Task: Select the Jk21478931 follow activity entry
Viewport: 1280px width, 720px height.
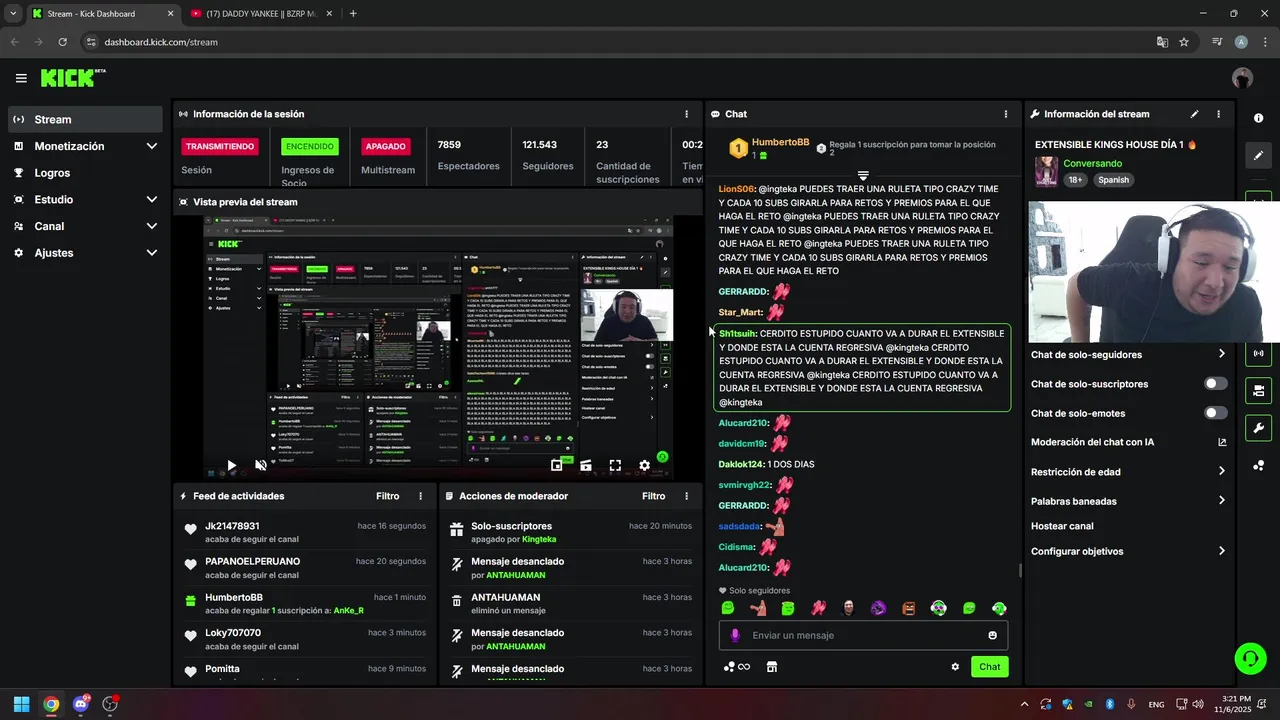Action: tap(305, 532)
